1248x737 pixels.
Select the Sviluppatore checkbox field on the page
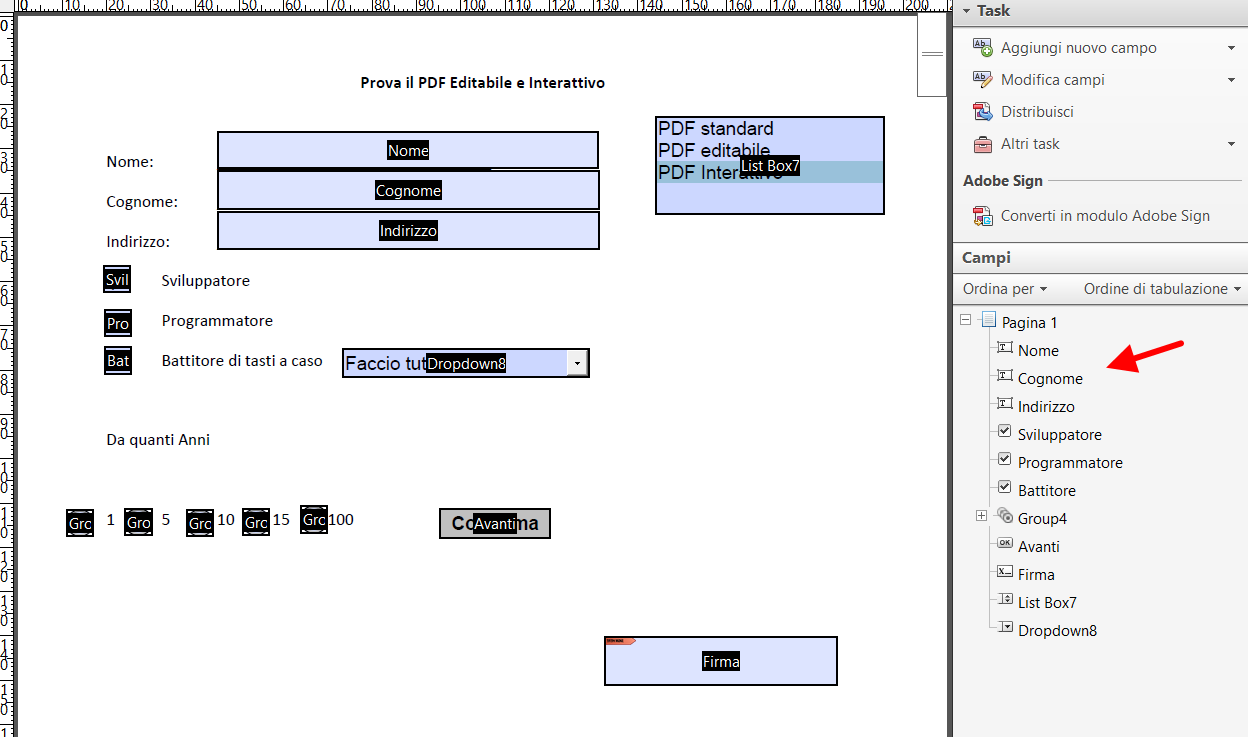click(117, 280)
